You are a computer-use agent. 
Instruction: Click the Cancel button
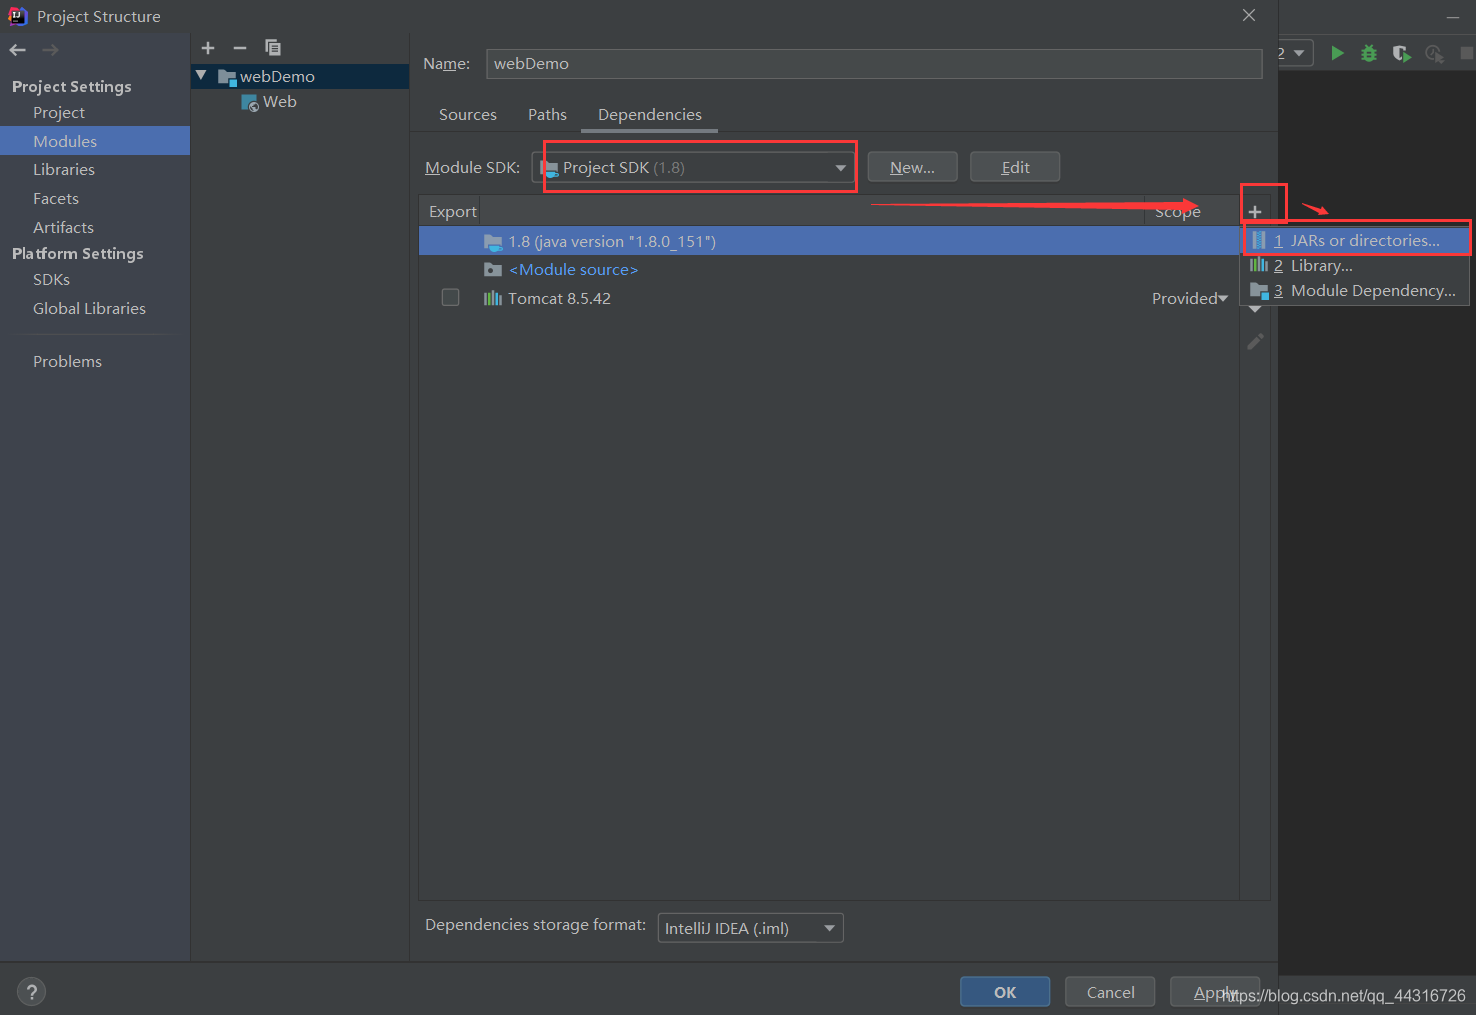coord(1110,992)
